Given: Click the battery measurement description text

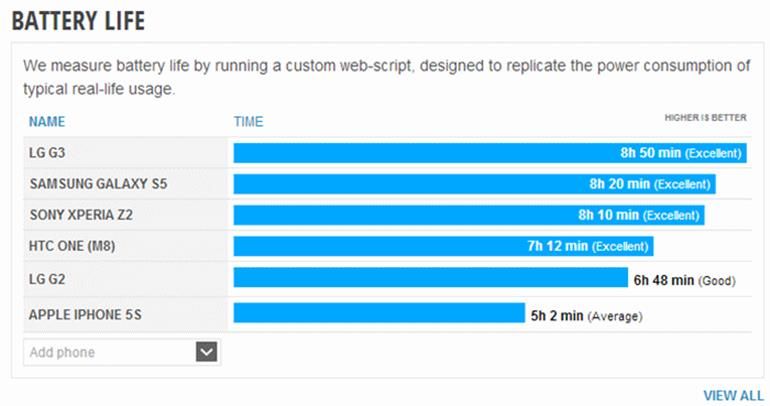Looking at the screenshot, I should pos(385,77).
